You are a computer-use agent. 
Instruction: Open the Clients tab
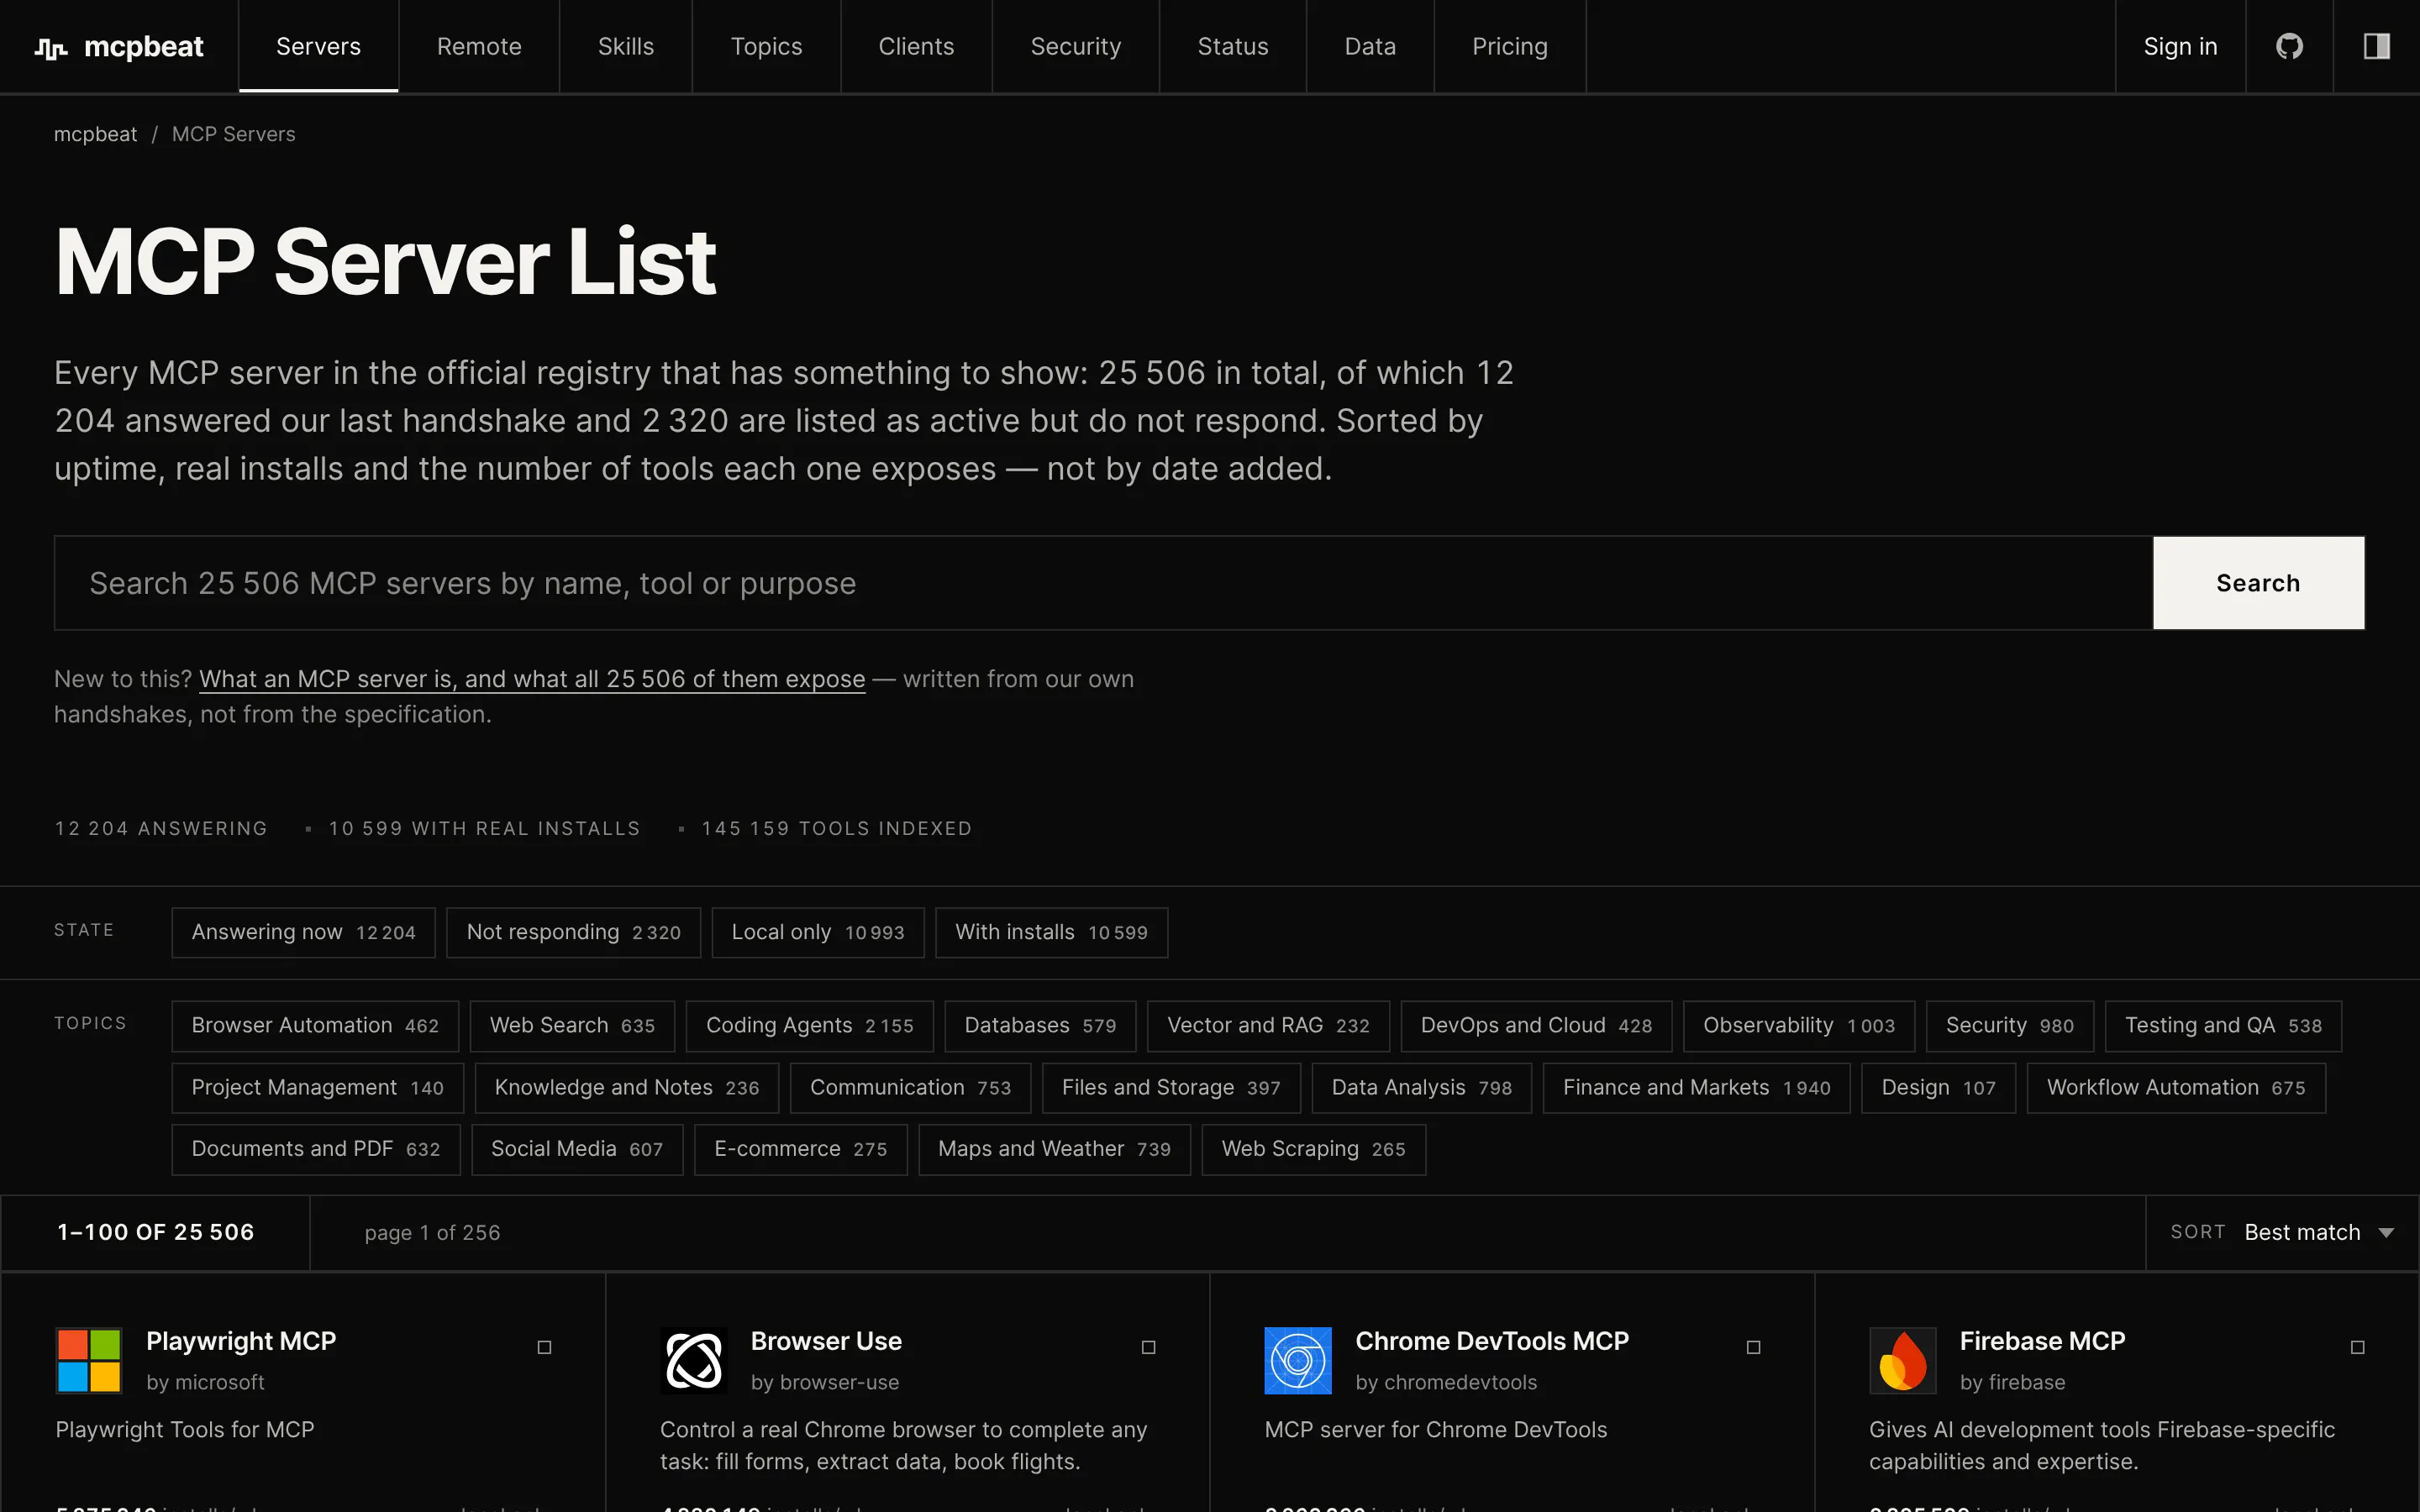(x=916, y=47)
